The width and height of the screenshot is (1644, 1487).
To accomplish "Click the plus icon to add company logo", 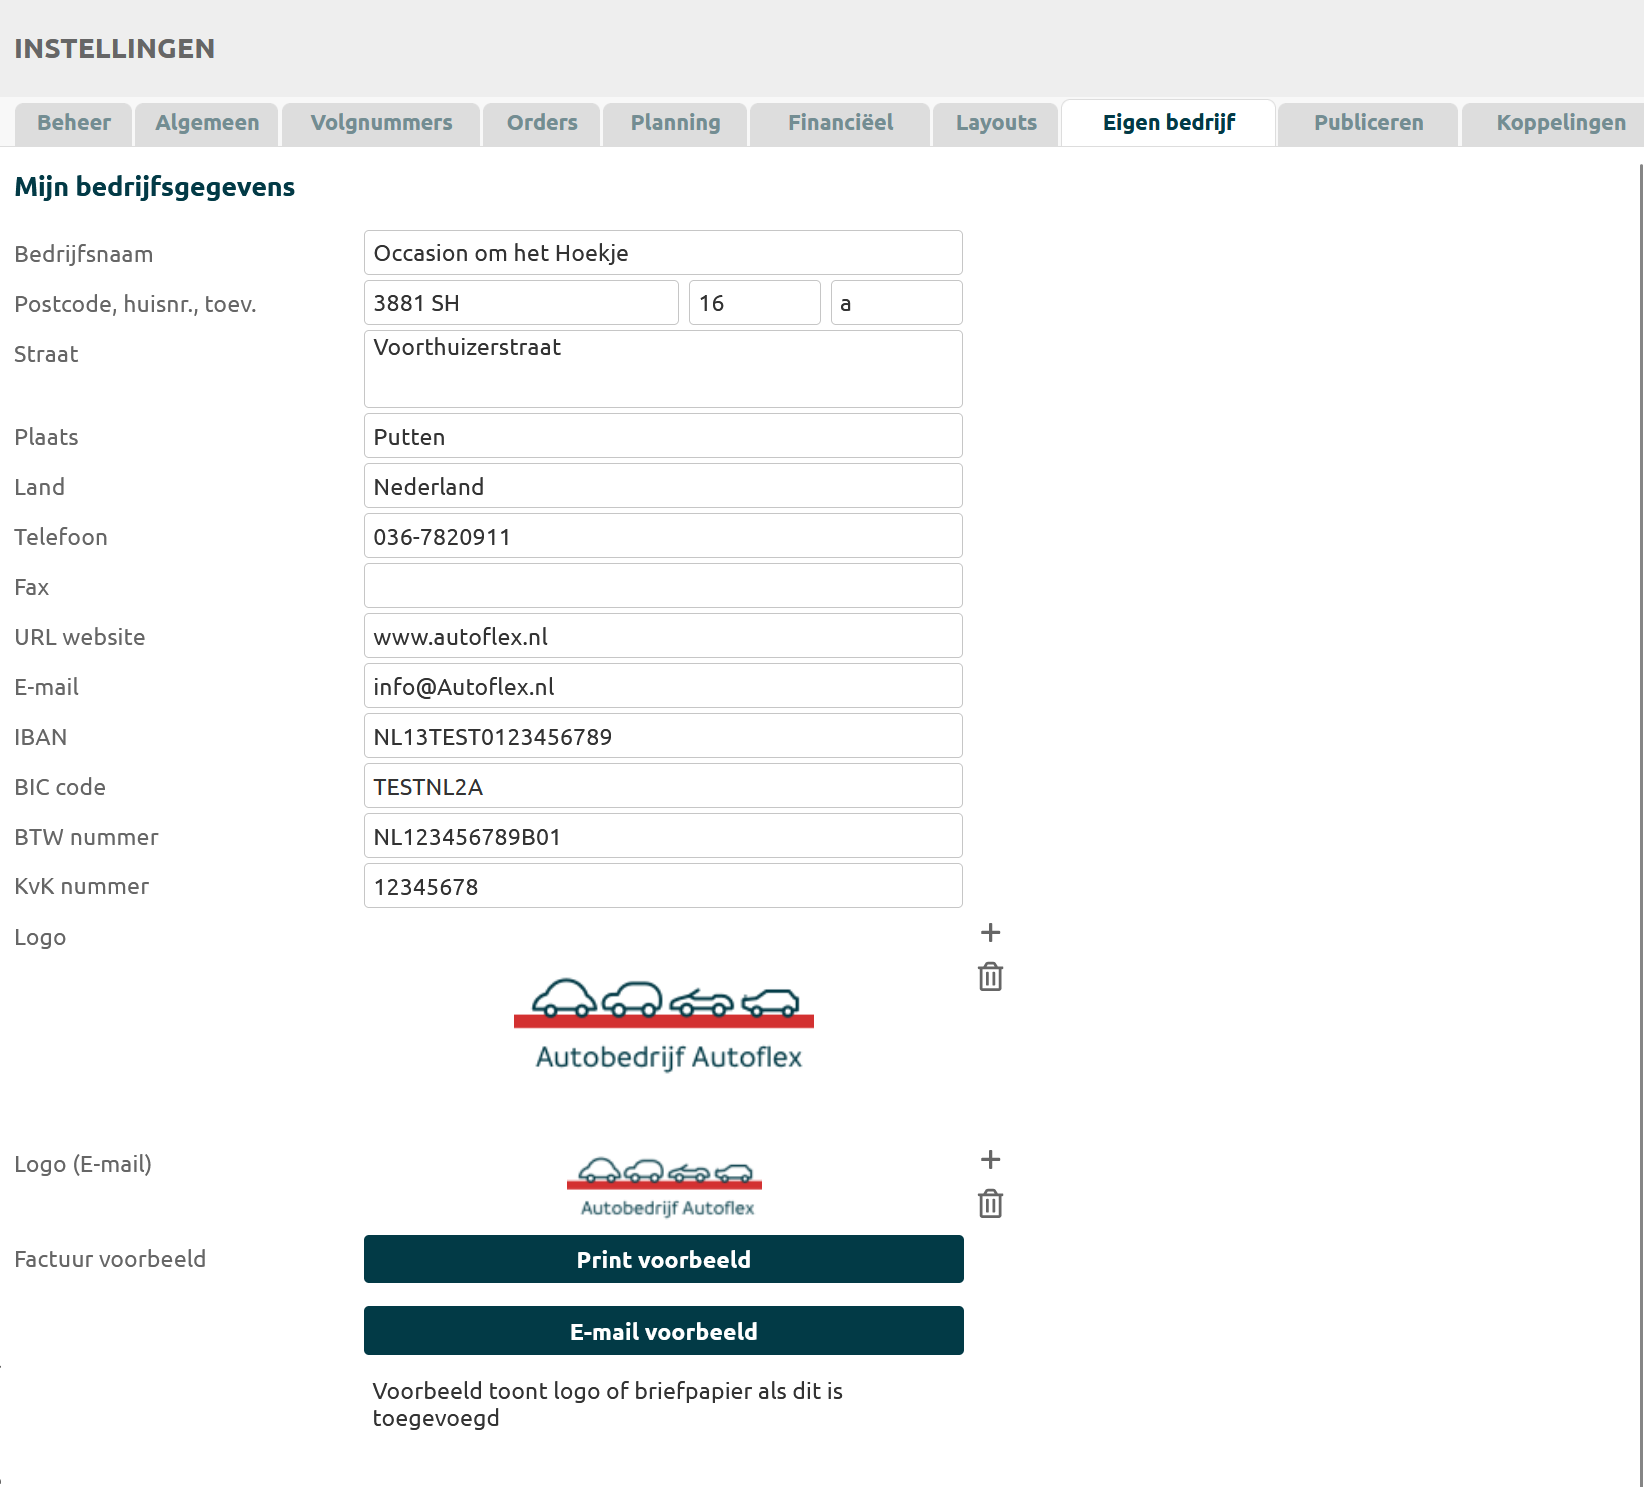I will (990, 933).
